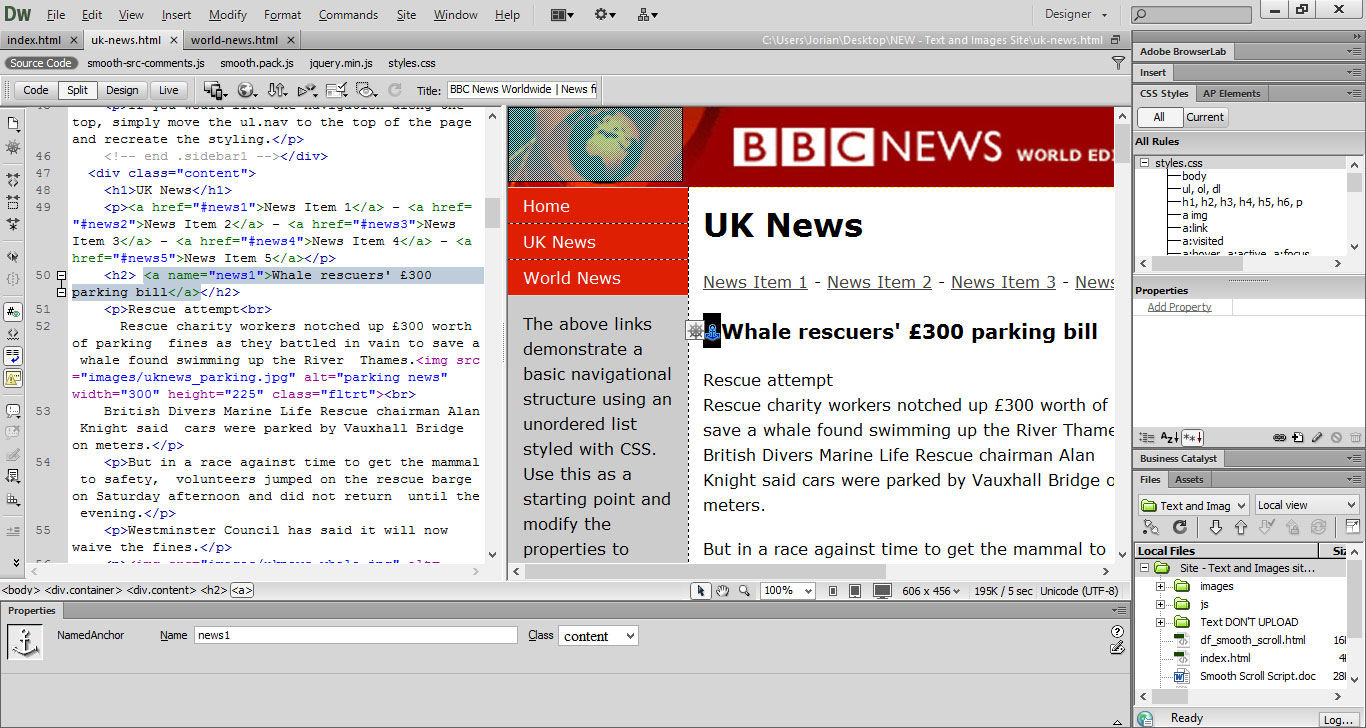Open the Multiscreen preview icon

(215, 90)
